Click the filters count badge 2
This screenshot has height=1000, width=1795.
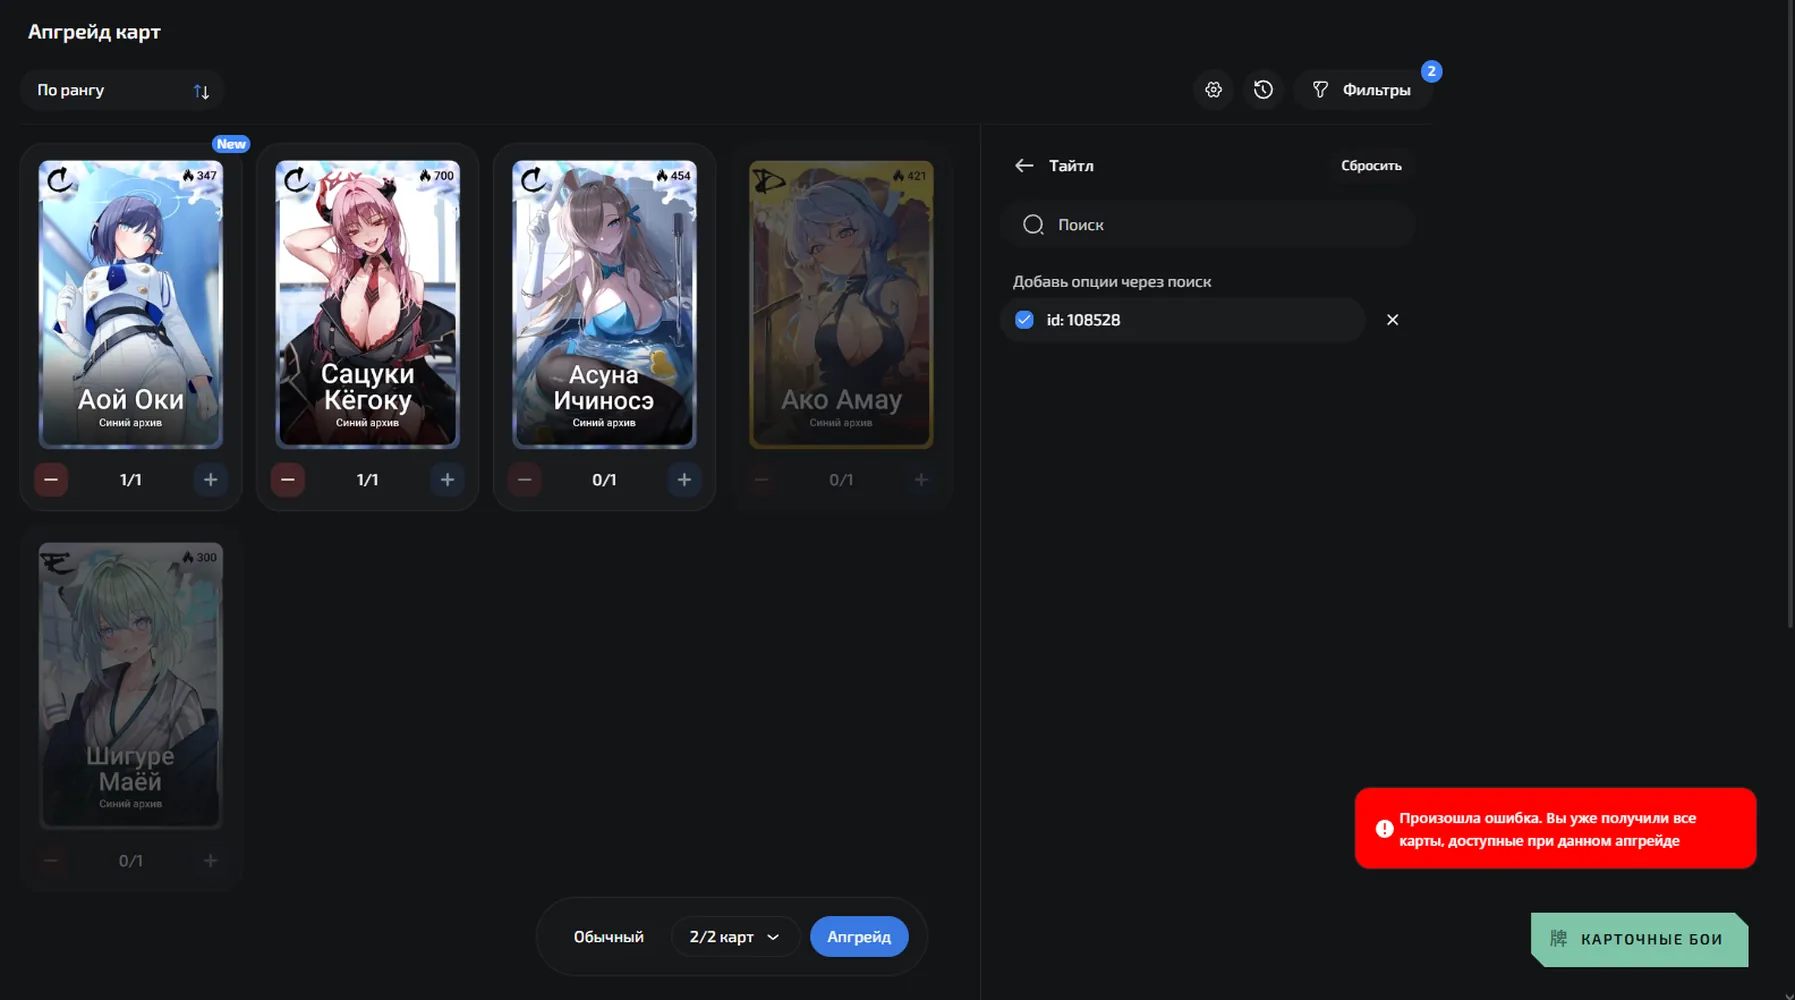coord(1431,71)
